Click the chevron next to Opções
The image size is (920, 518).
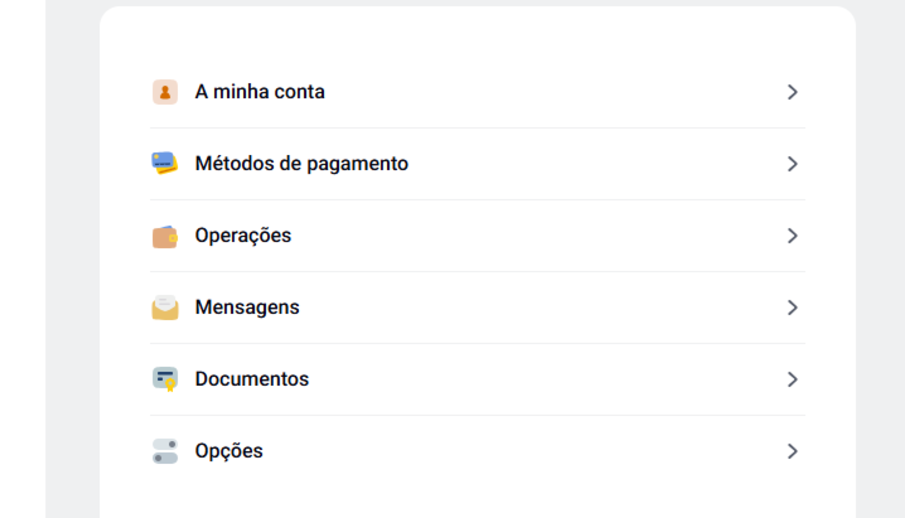792,452
